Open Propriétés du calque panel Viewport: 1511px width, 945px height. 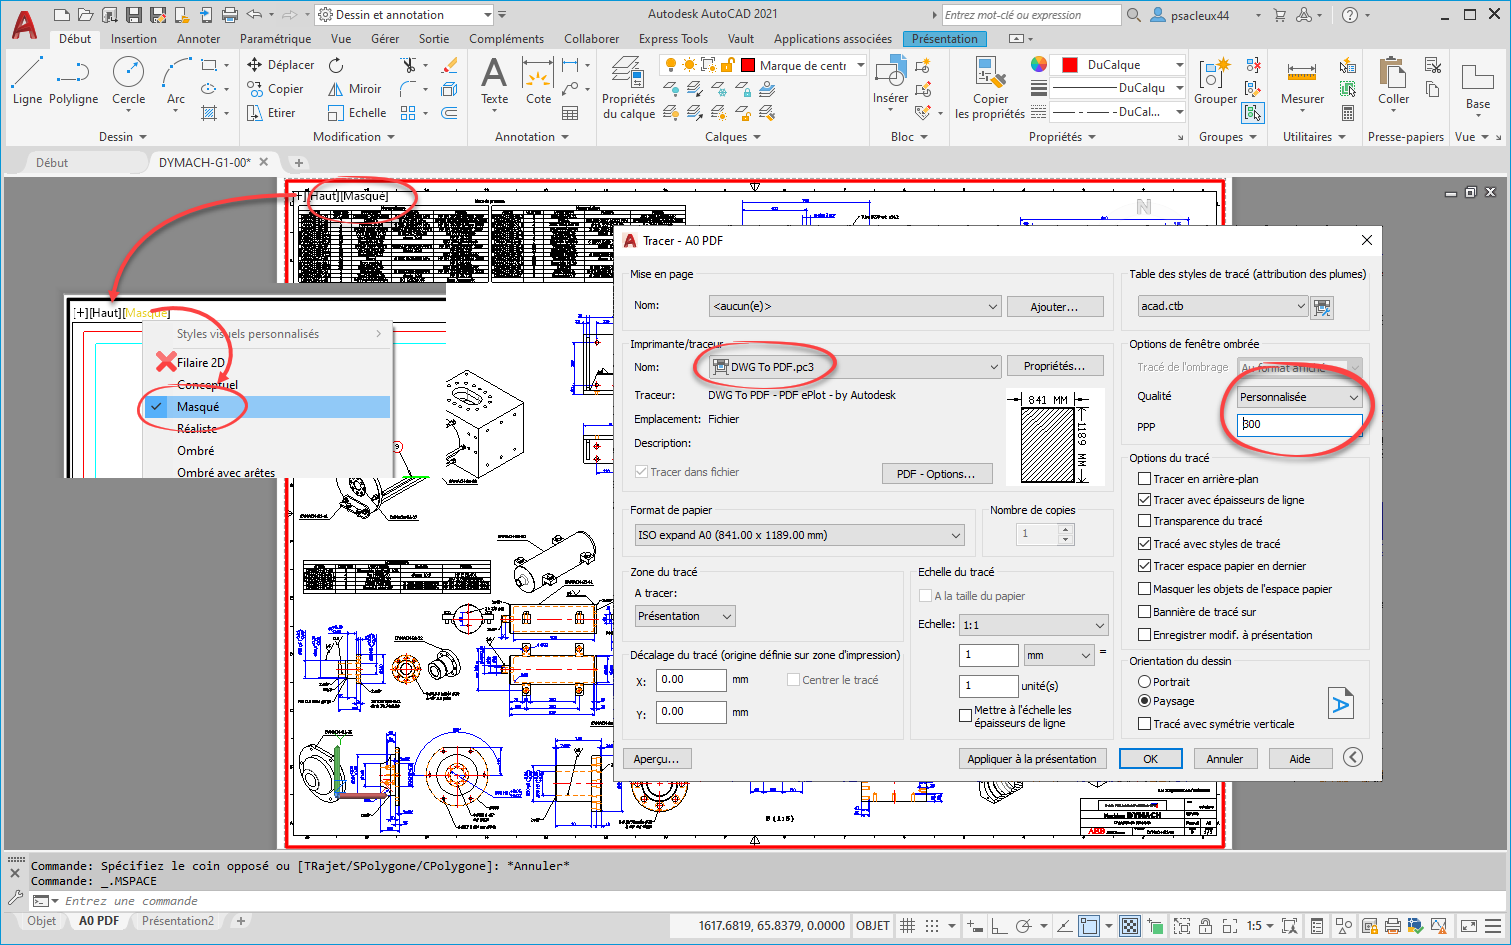[628, 88]
